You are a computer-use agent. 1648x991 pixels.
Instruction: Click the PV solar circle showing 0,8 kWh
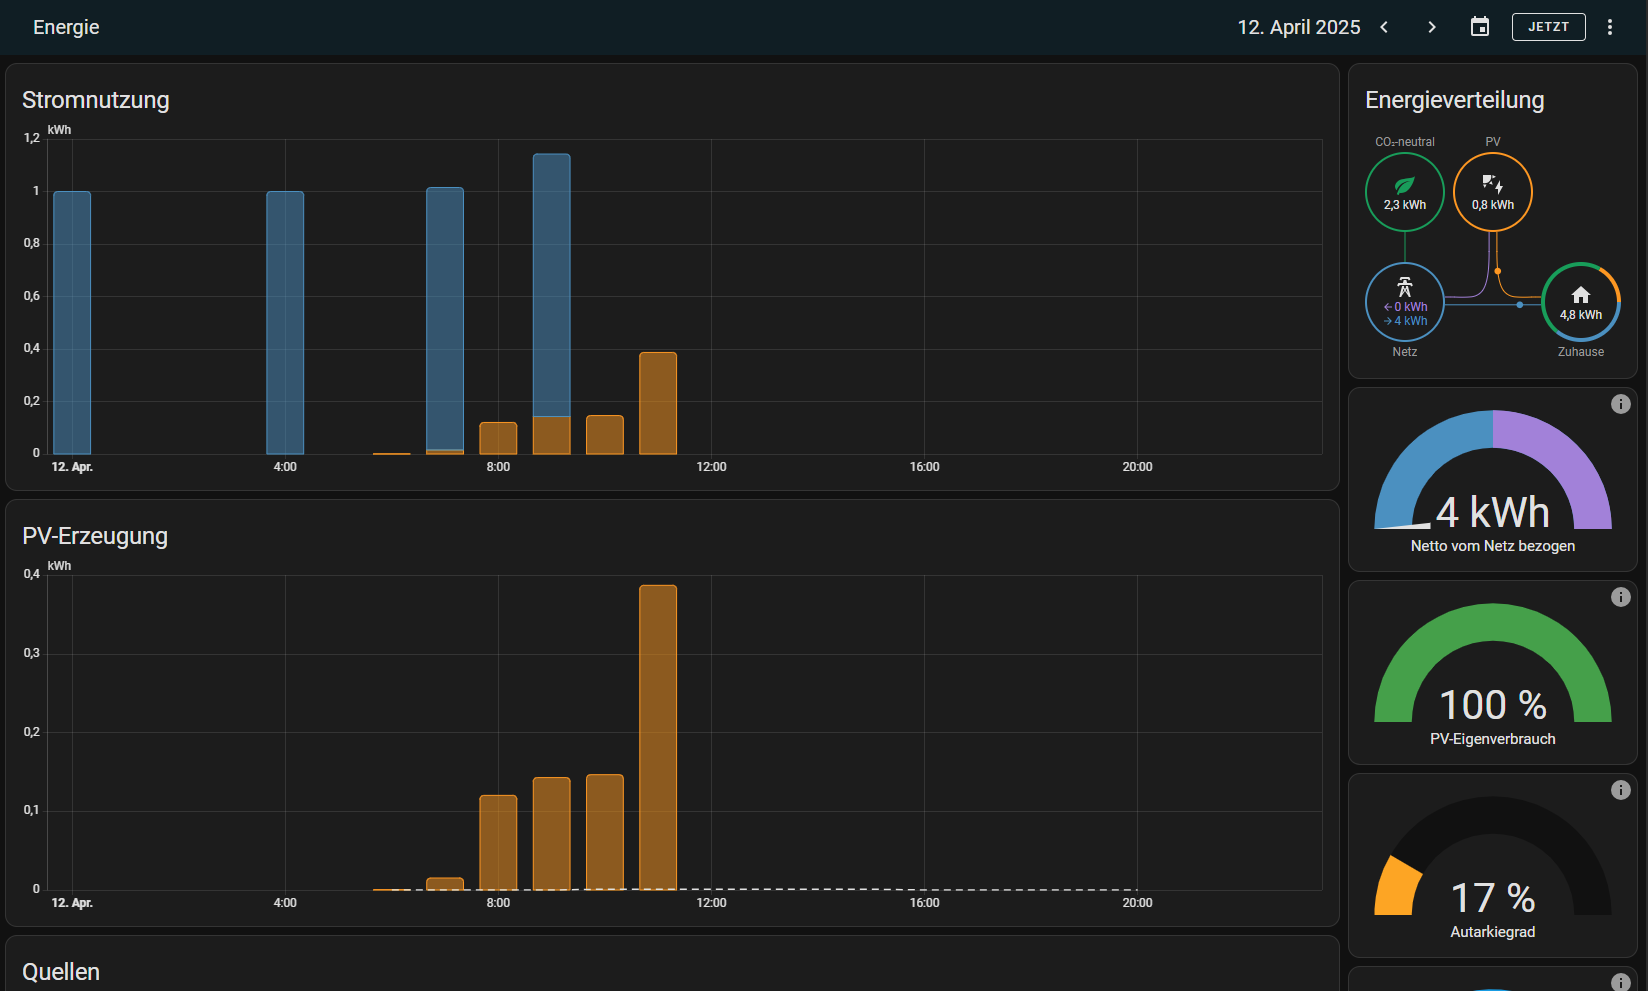(x=1492, y=192)
